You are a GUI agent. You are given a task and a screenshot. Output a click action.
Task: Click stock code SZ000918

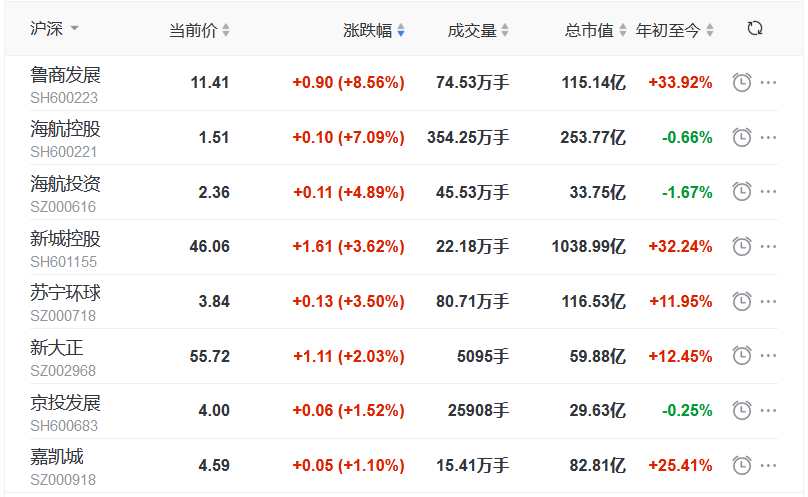63,480
